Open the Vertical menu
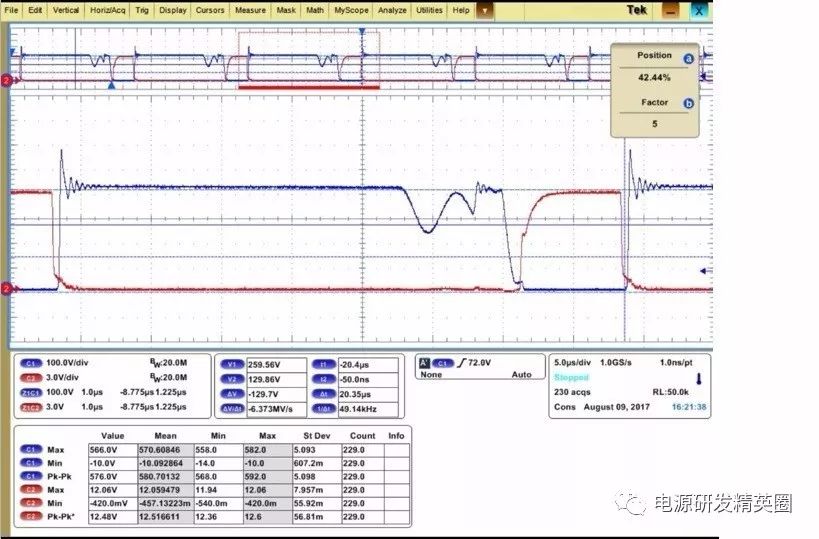This screenshot has height=539, width=819. pos(66,10)
